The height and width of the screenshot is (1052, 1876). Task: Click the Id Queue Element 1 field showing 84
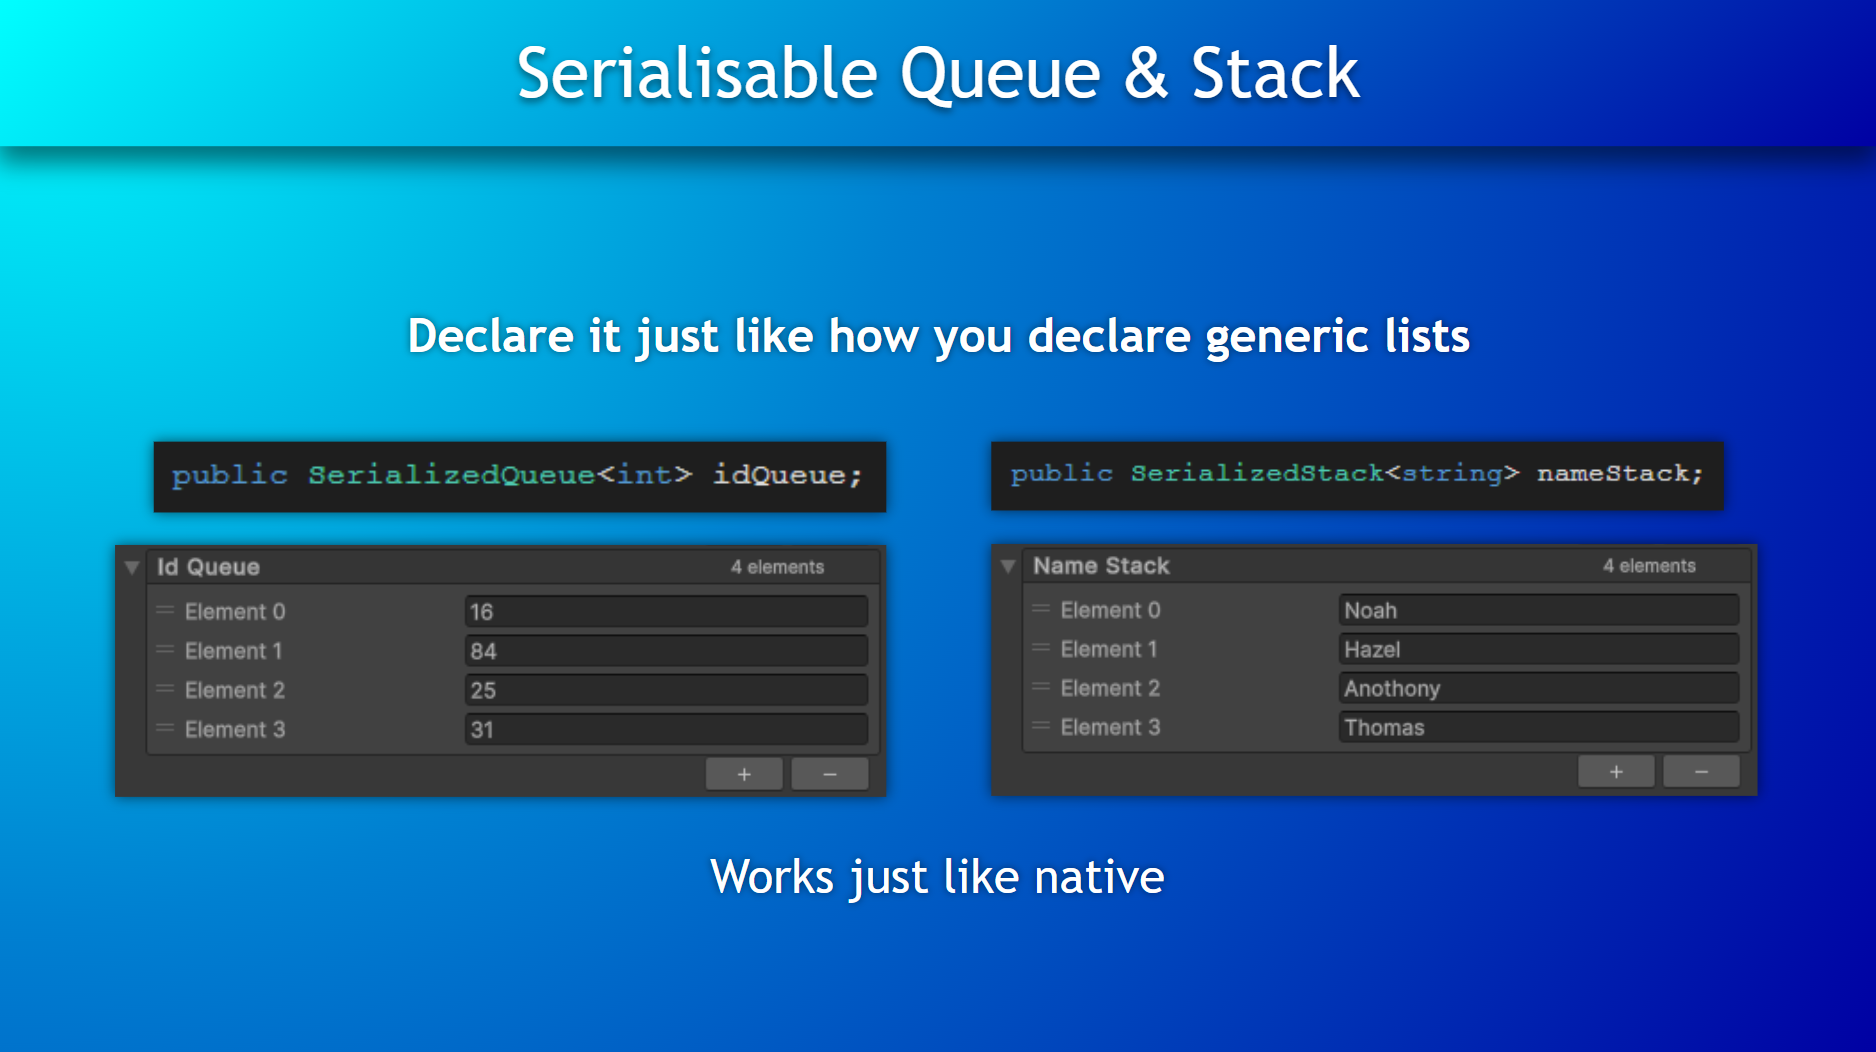(x=666, y=651)
